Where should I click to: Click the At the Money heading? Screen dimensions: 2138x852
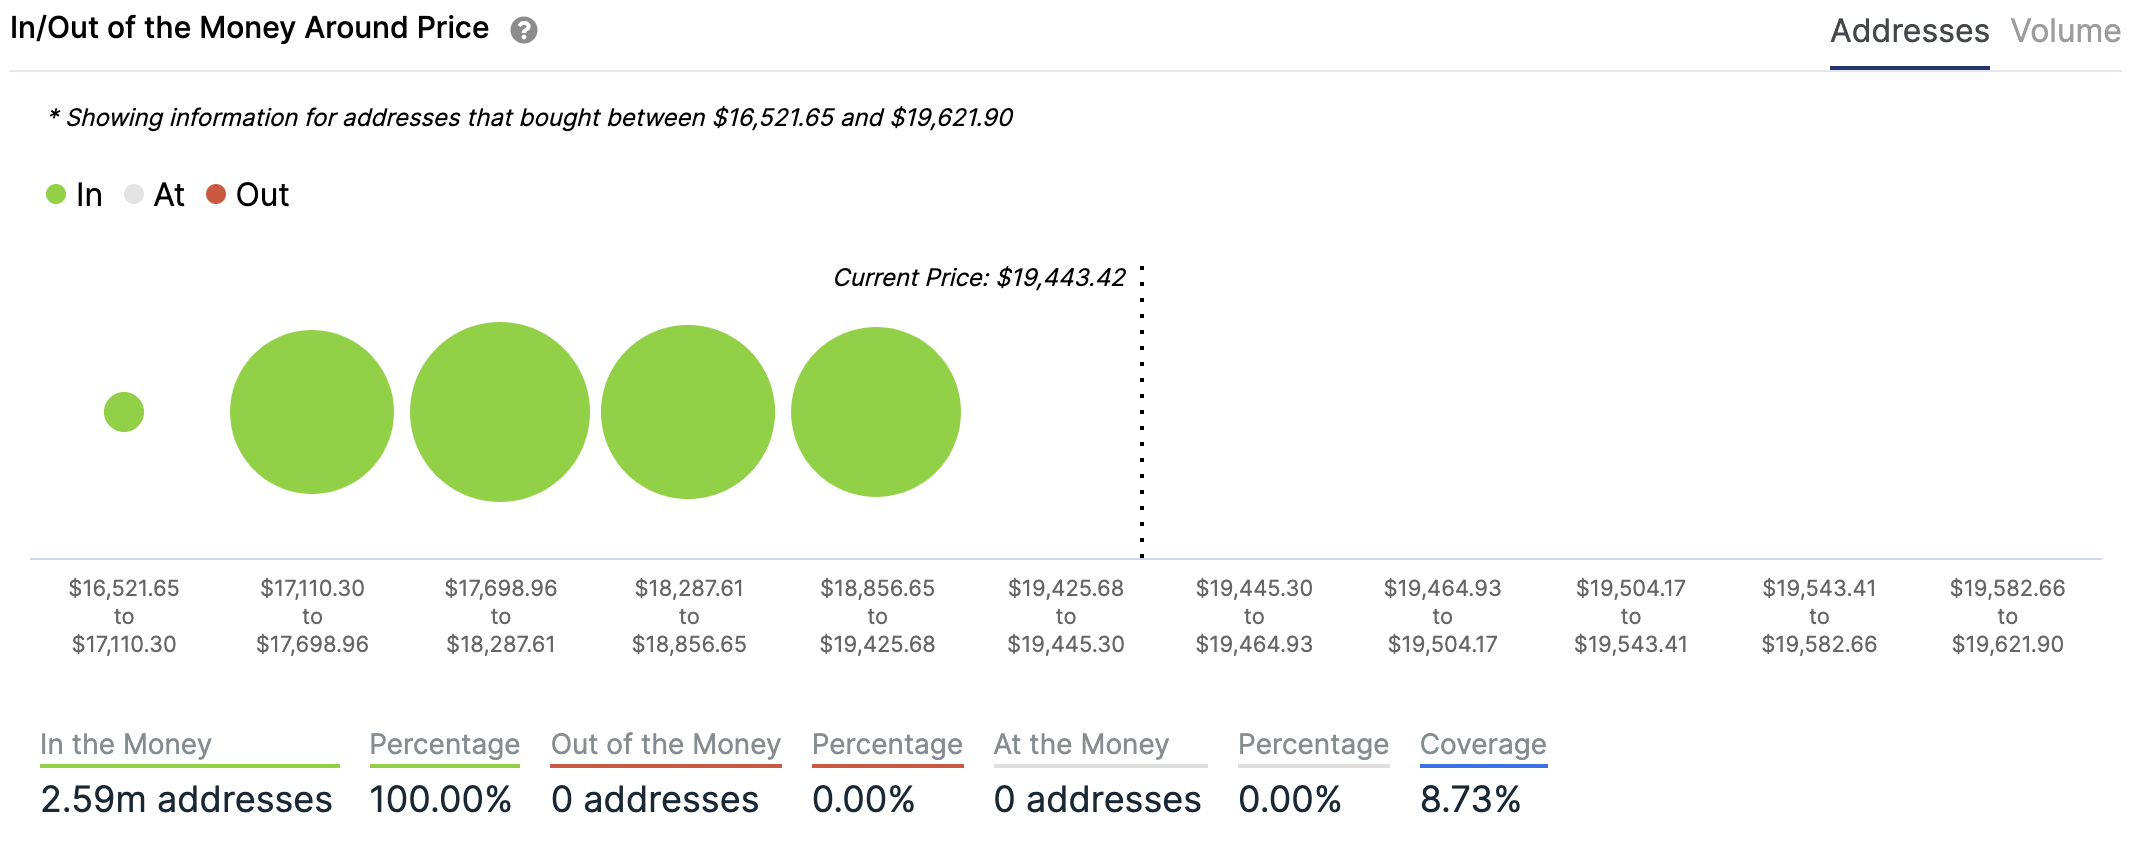coord(1081,744)
